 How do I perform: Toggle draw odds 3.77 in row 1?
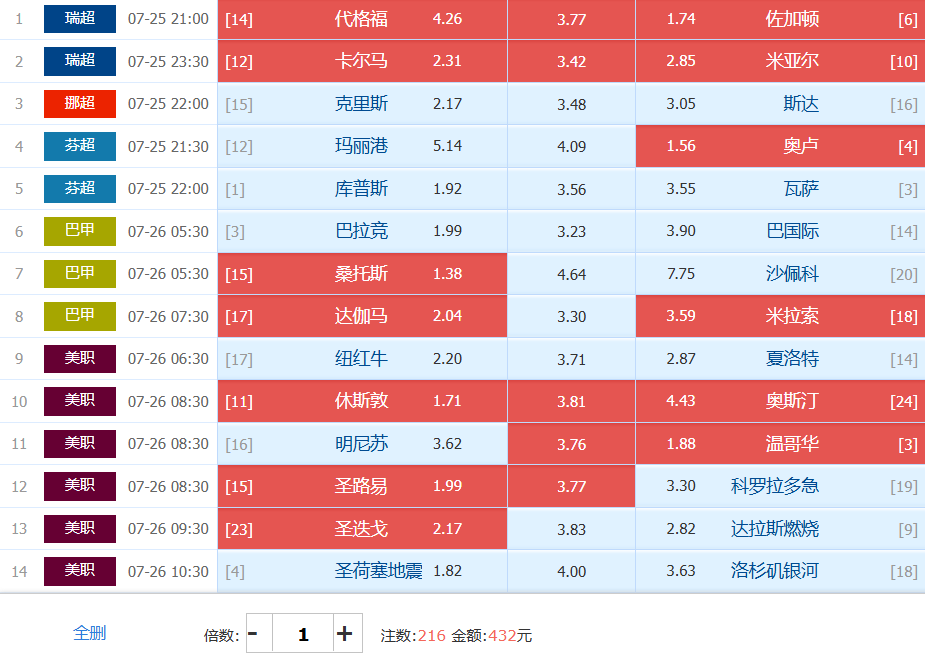(571, 19)
